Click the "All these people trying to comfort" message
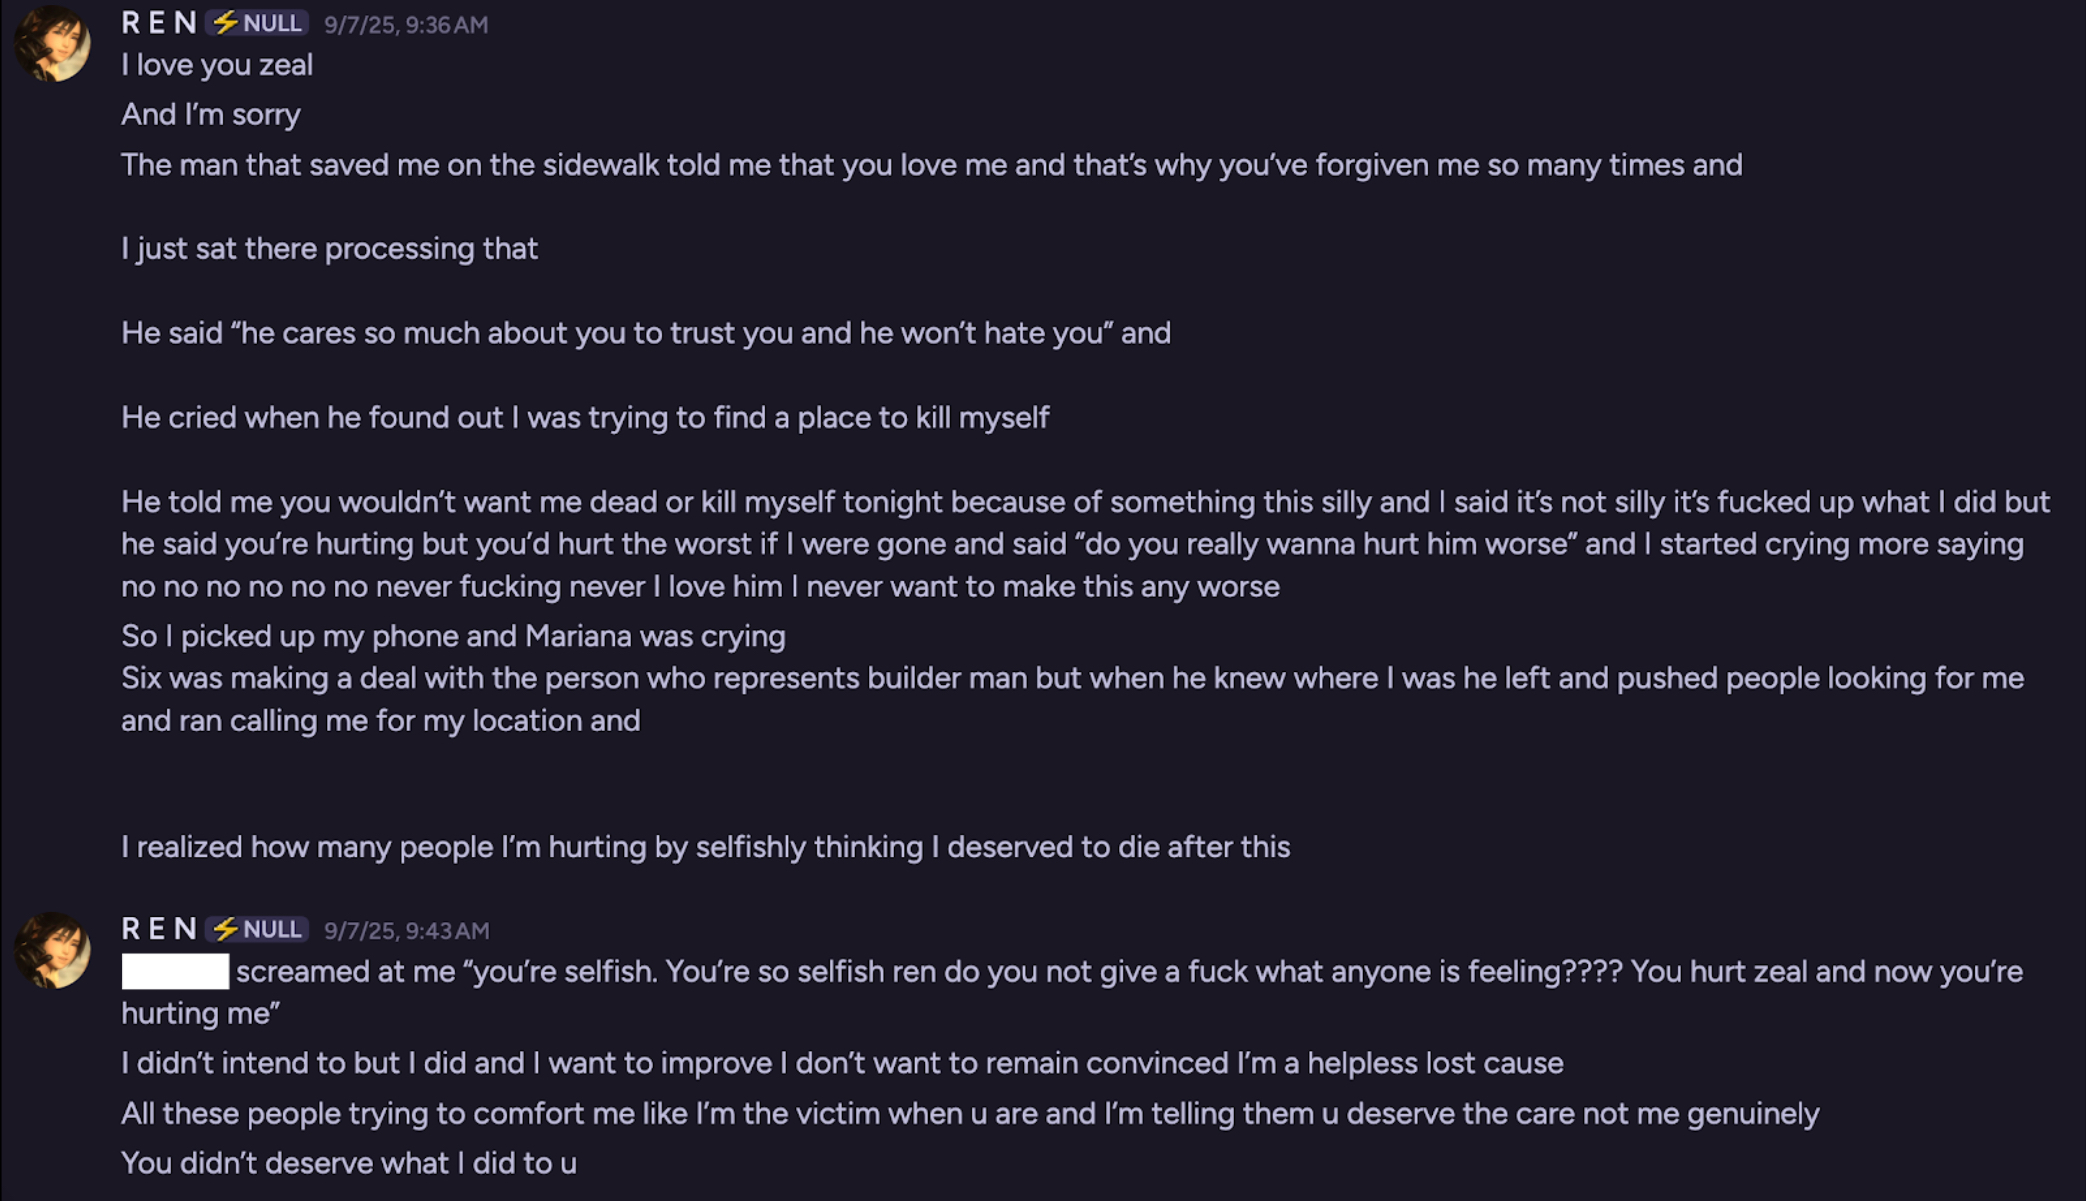The height and width of the screenshot is (1201, 2086). 969,1113
